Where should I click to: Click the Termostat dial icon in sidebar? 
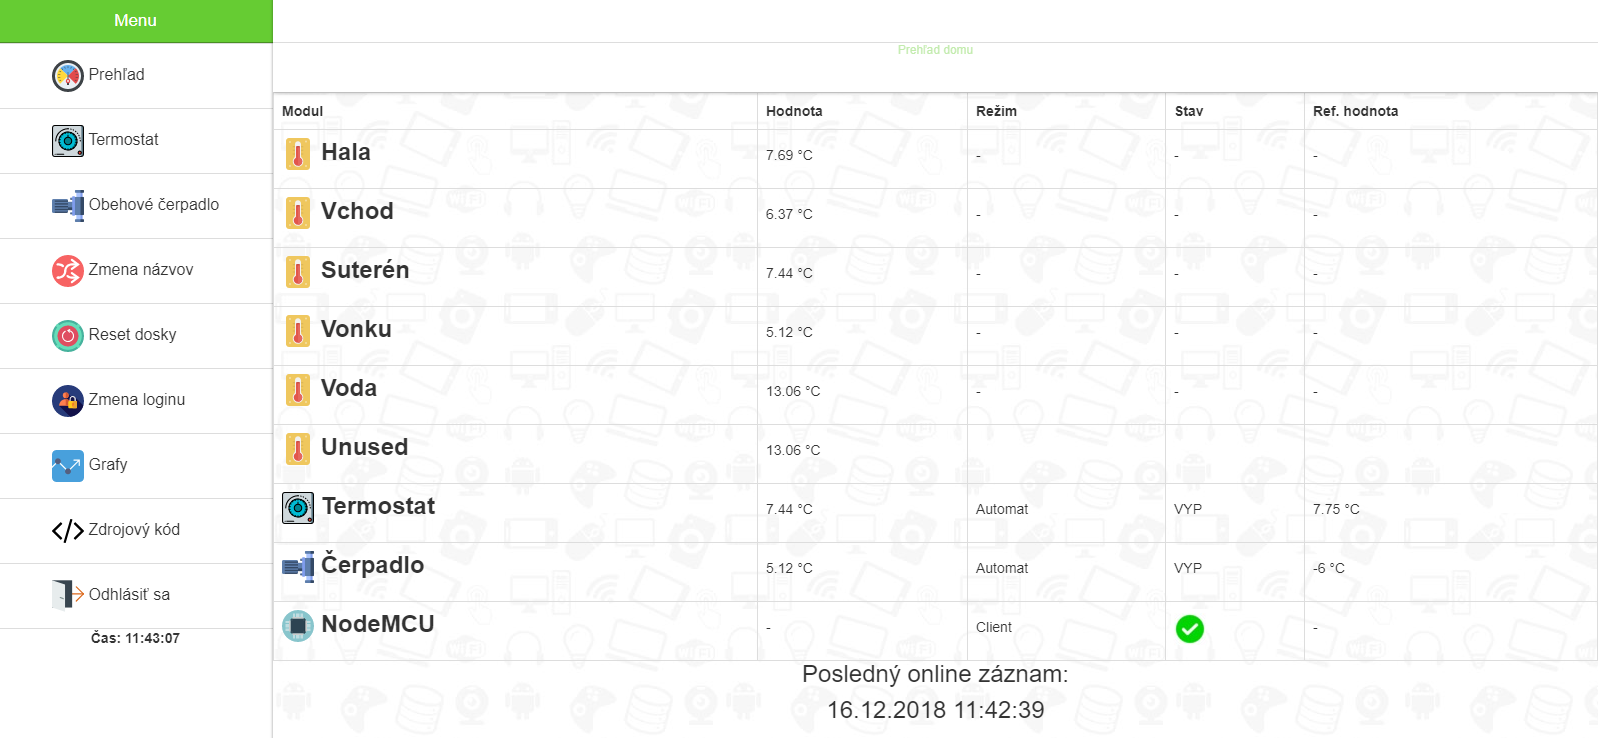pyautogui.click(x=68, y=141)
